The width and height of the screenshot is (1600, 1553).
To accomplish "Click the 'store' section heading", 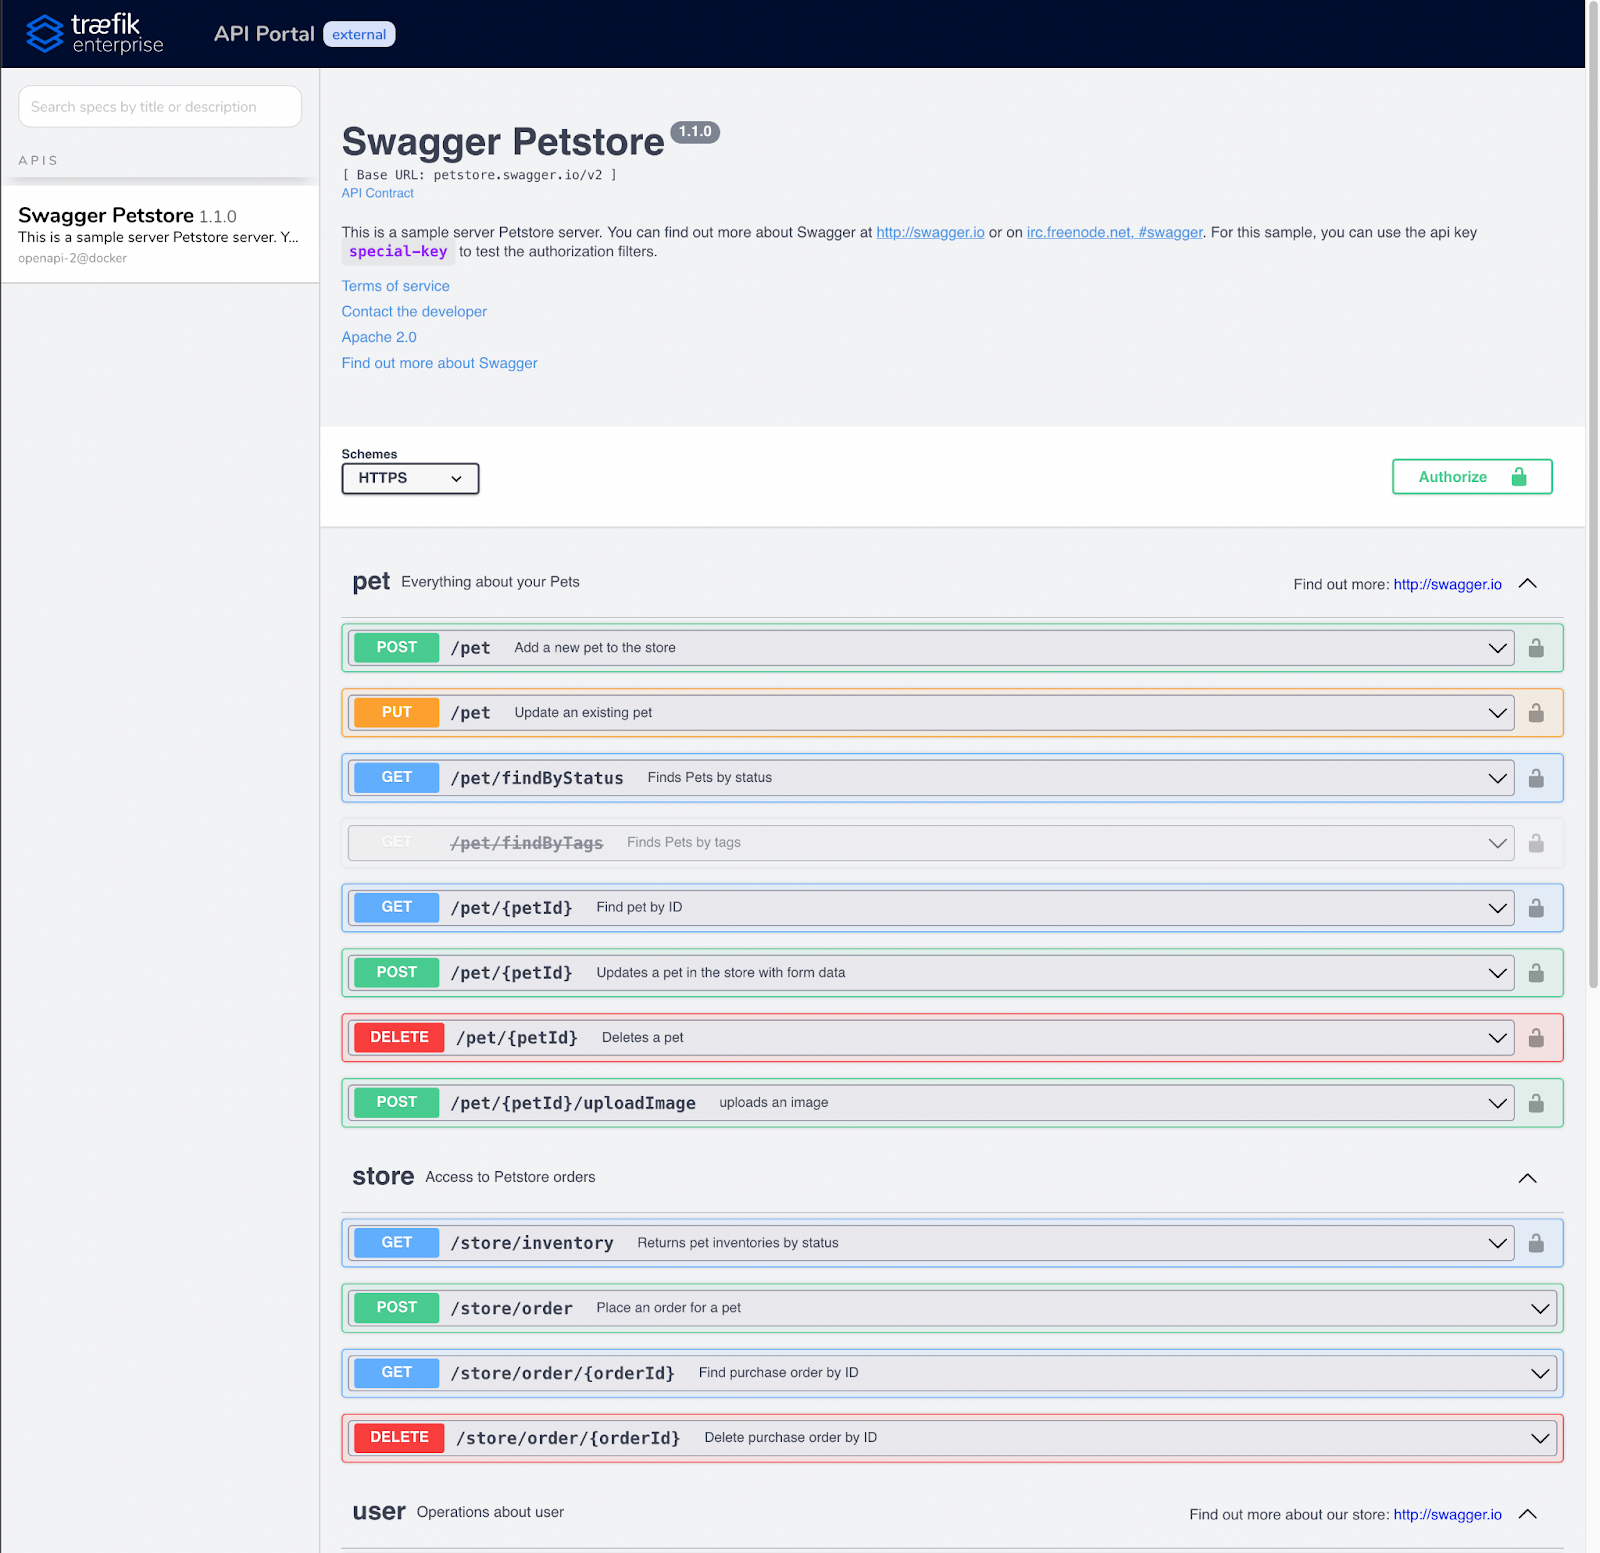I will pyautogui.click(x=383, y=1177).
